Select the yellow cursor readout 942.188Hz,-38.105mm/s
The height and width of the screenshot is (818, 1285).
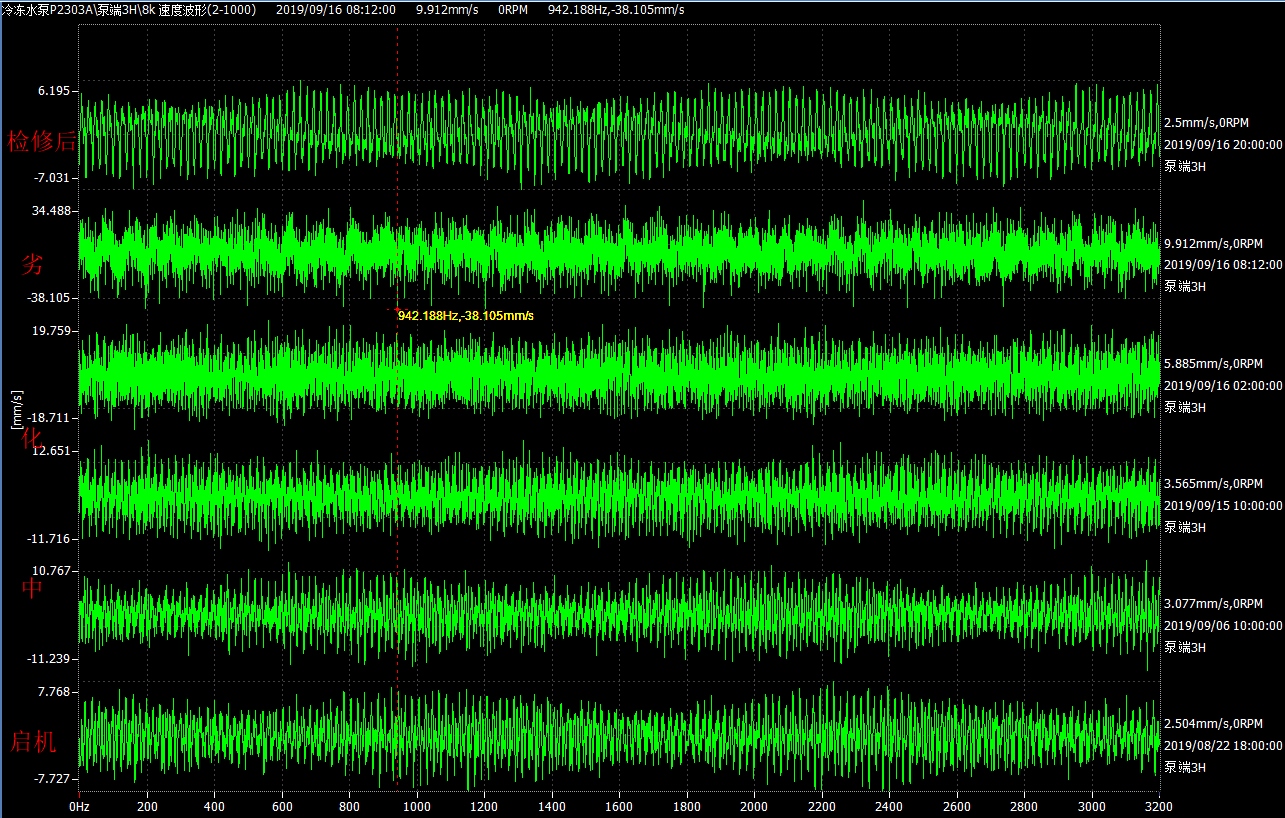point(466,316)
